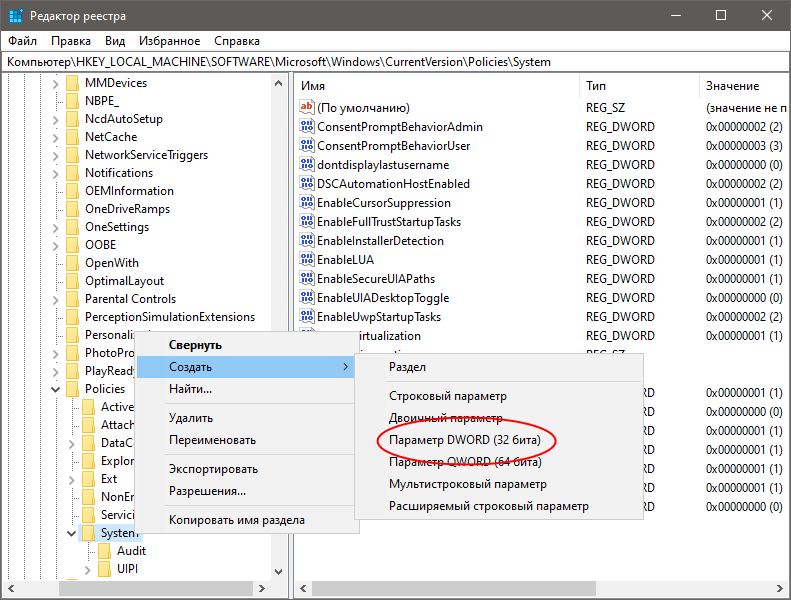Select the ConsentPromptBehaviorAdmin value icon
The height and width of the screenshot is (600, 791).
[x=307, y=127]
